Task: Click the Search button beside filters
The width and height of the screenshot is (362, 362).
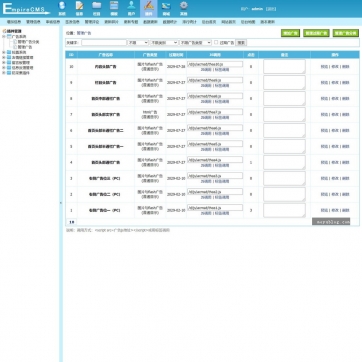Action: click(x=241, y=43)
